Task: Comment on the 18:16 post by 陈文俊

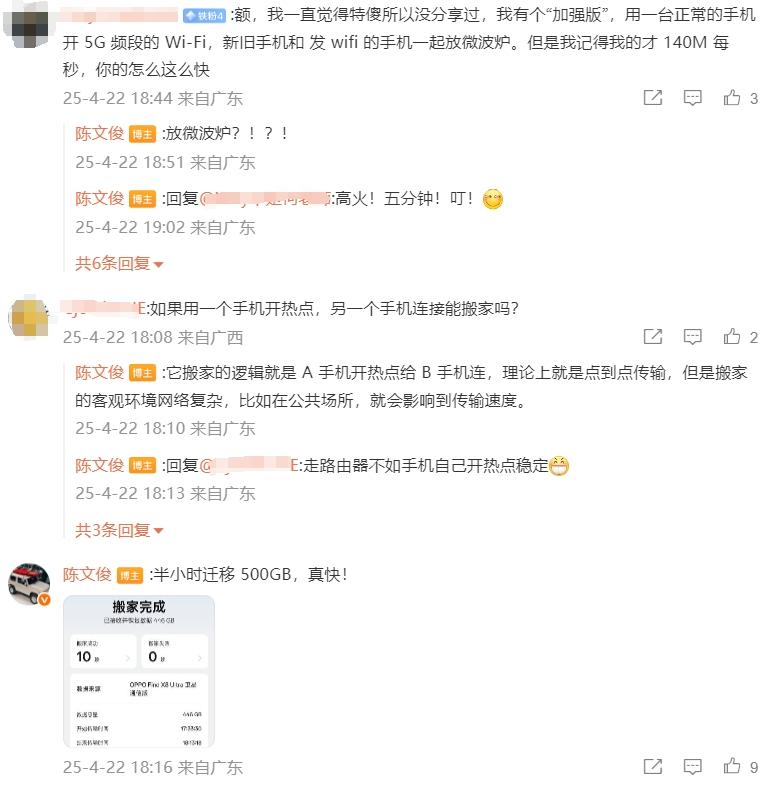Action: tap(692, 766)
